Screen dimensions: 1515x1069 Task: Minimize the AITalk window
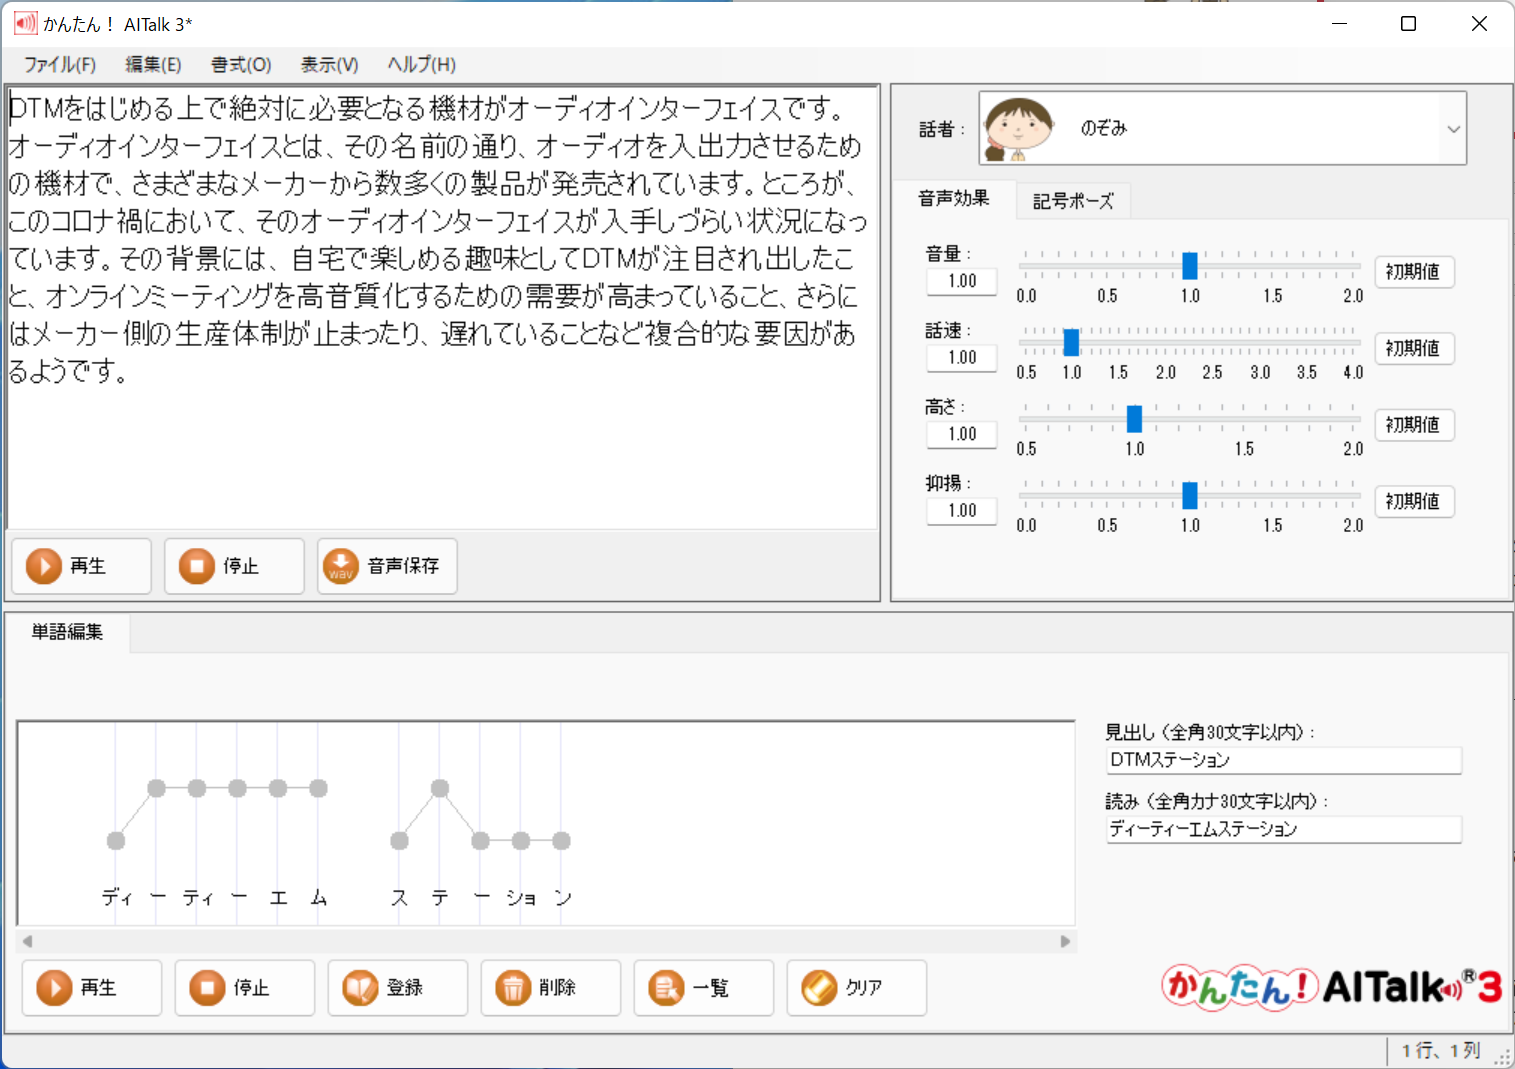pos(1340,23)
